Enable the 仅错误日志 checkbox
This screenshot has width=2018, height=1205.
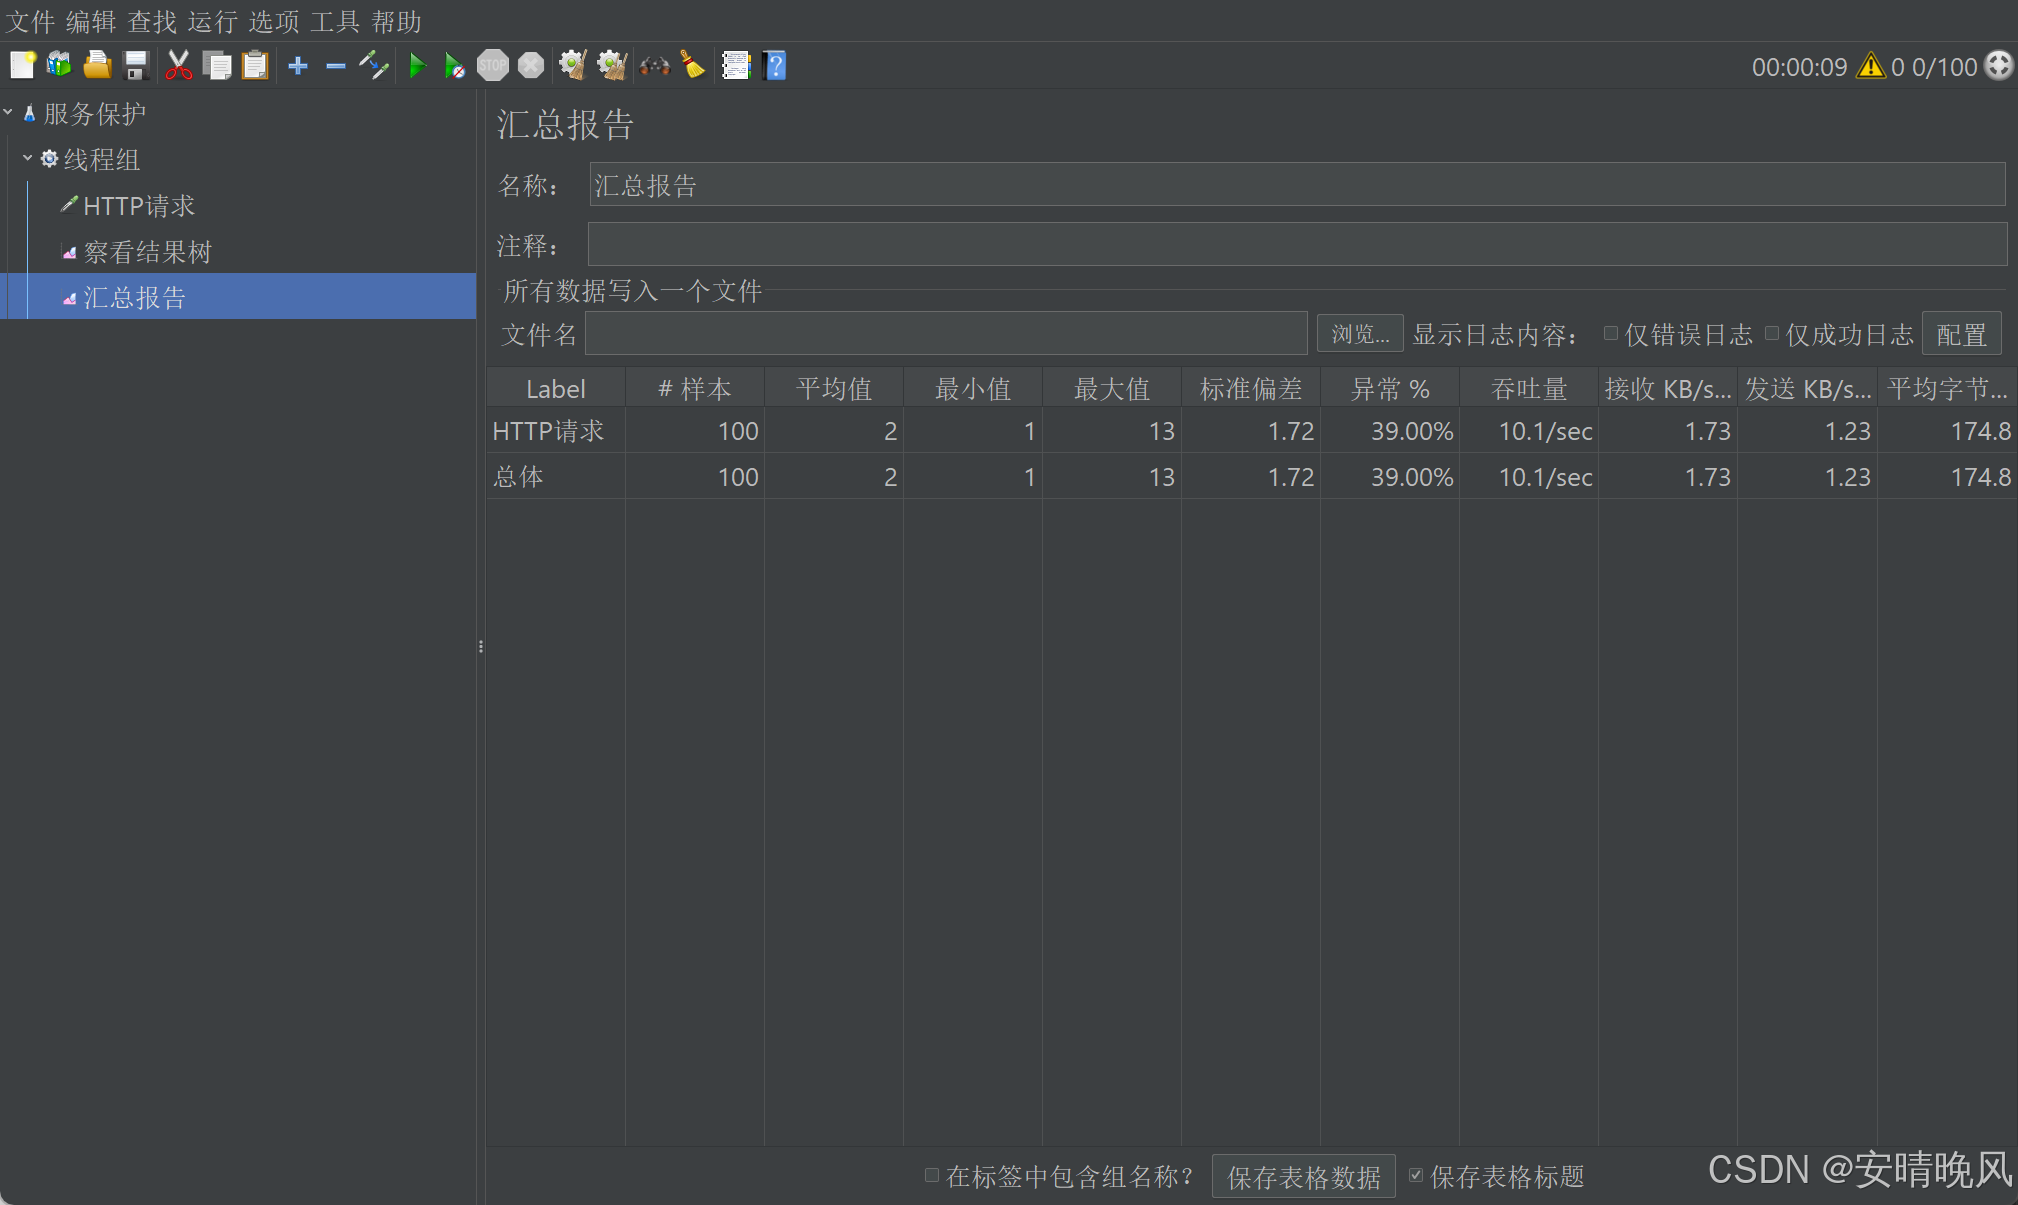coord(1611,334)
